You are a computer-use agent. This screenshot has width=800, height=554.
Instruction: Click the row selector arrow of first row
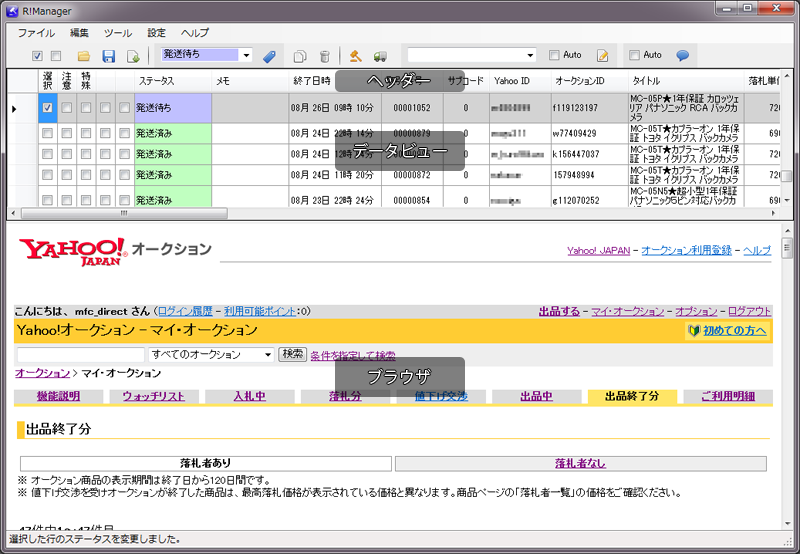14,108
